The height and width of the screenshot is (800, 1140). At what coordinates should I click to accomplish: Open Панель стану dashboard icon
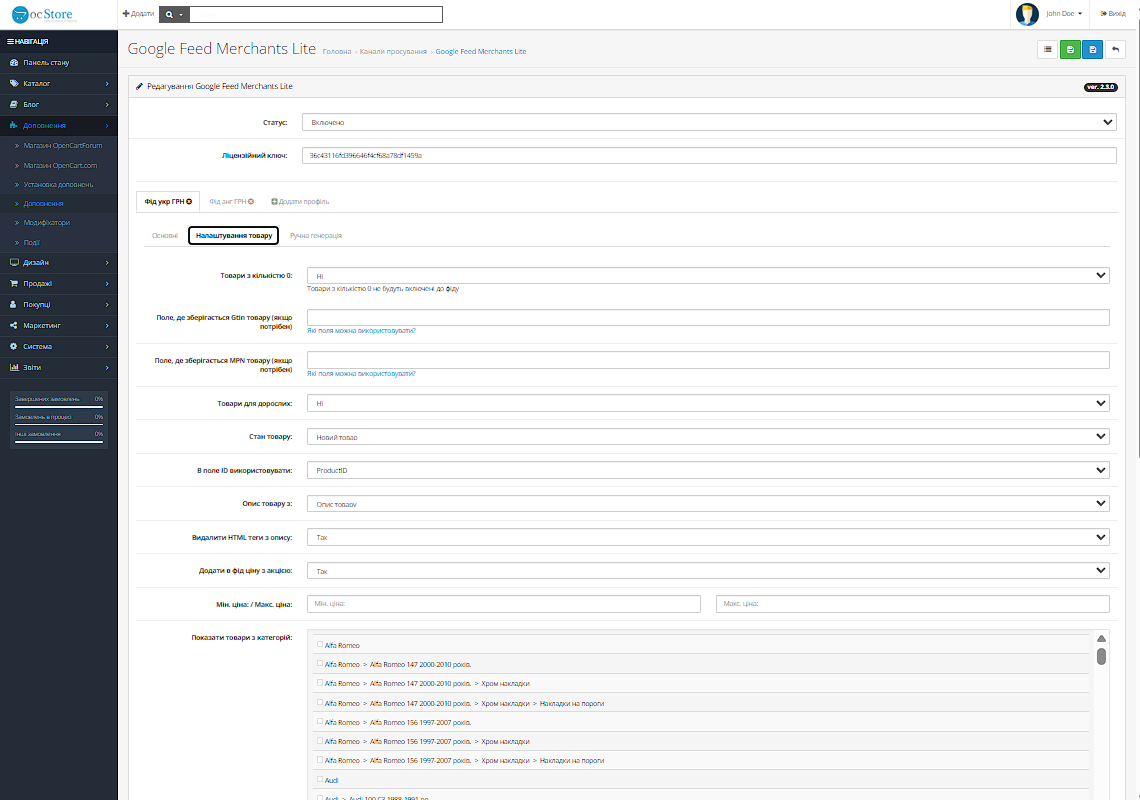click(x=13, y=63)
